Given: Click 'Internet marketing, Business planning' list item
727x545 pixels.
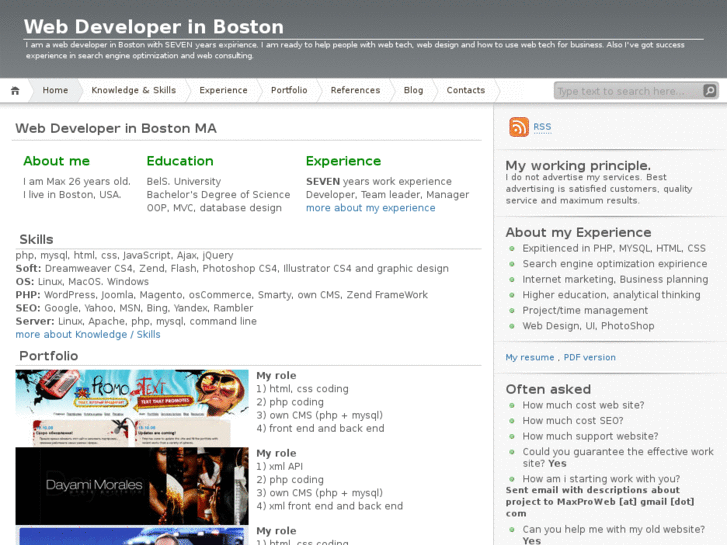Looking at the screenshot, I should (615, 280).
